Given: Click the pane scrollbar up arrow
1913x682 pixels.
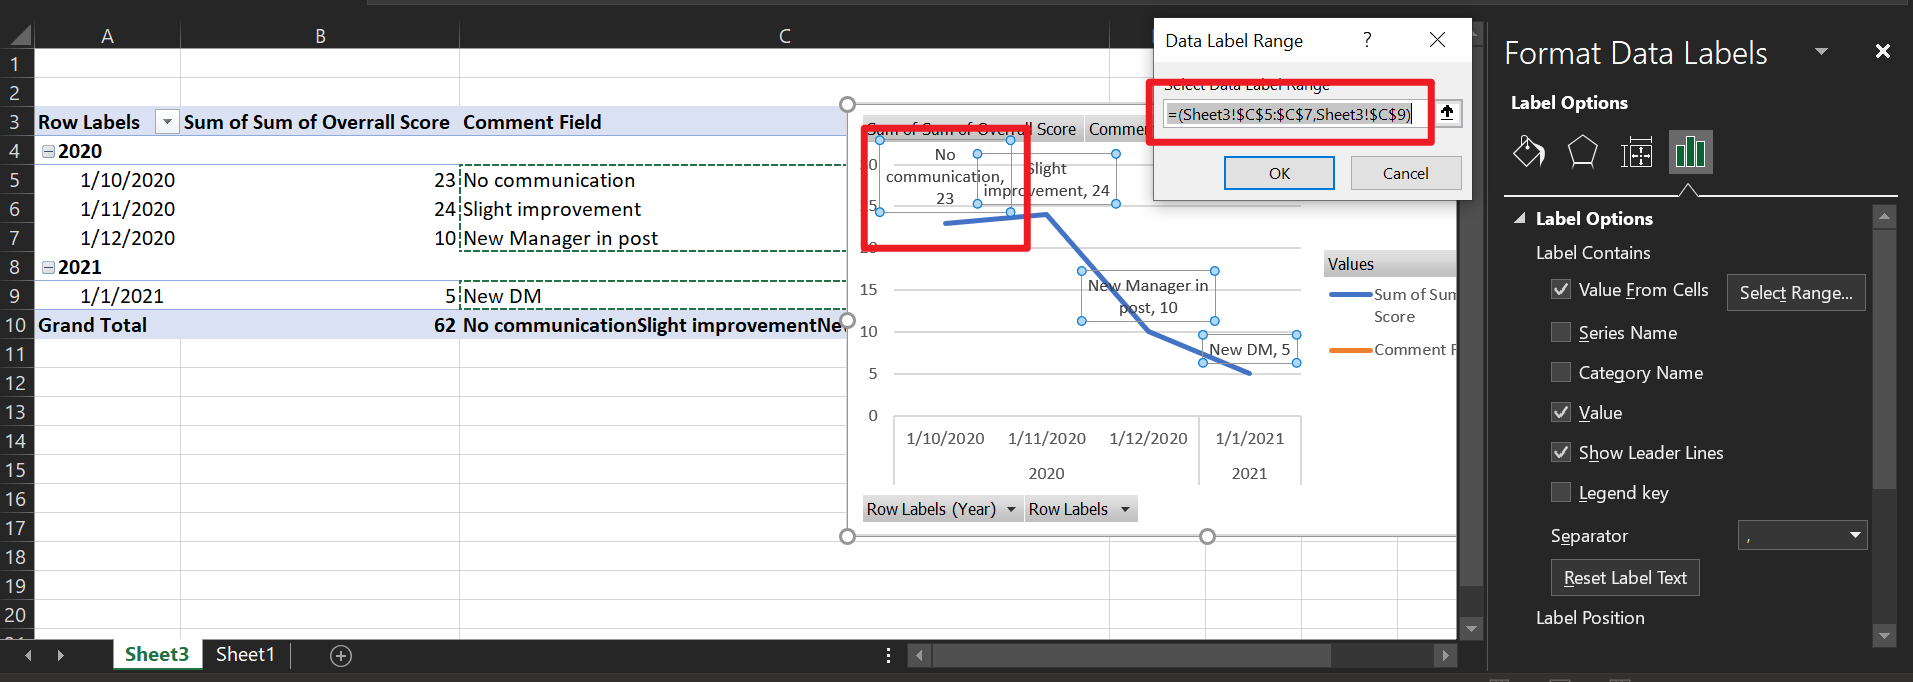Looking at the screenshot, I should (1884, 216).
